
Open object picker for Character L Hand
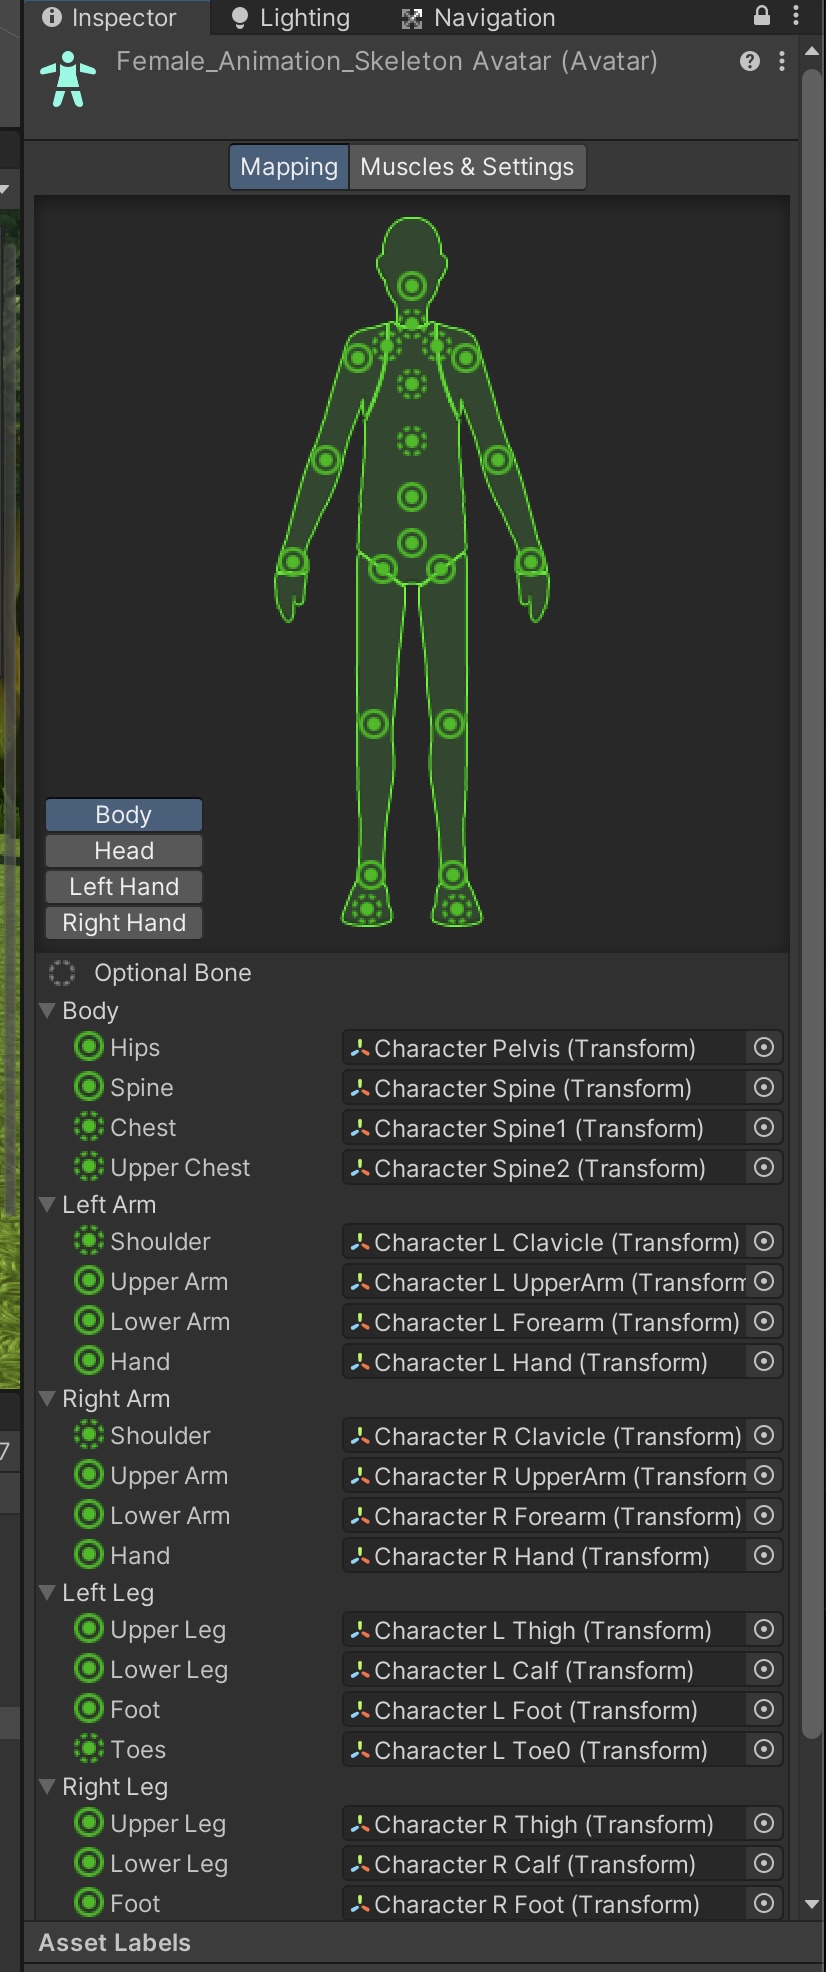point(764,1362)
